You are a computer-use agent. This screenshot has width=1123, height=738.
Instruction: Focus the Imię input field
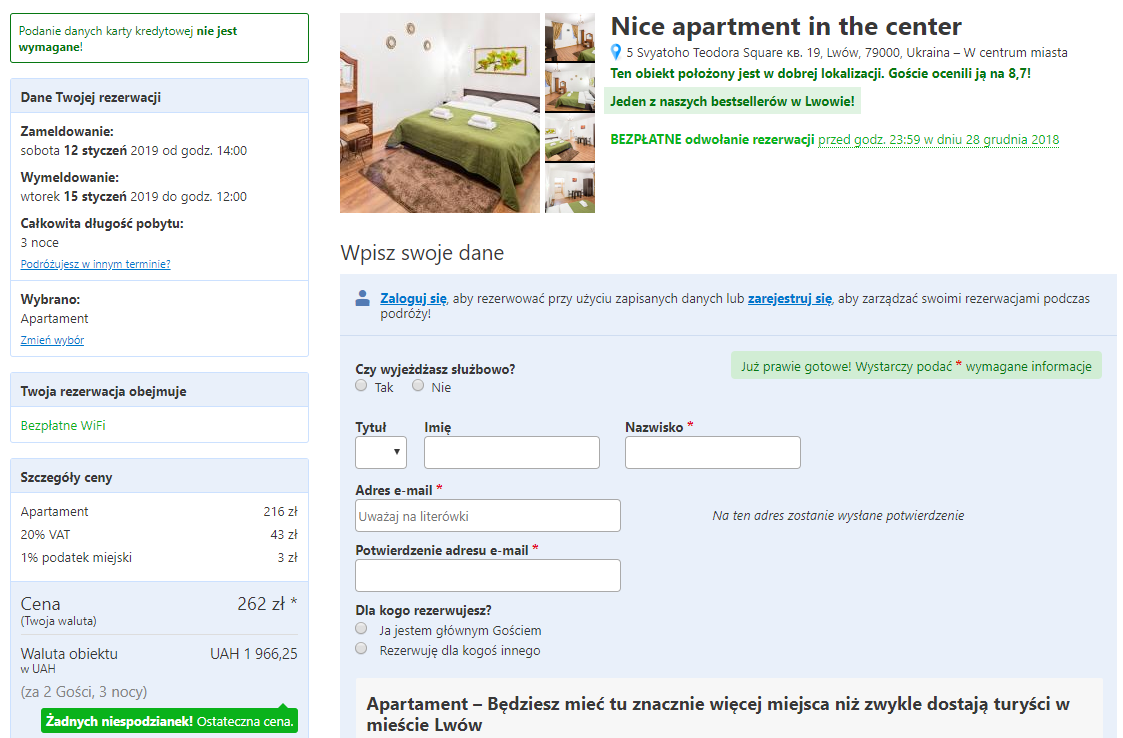(x=511, y=452)
